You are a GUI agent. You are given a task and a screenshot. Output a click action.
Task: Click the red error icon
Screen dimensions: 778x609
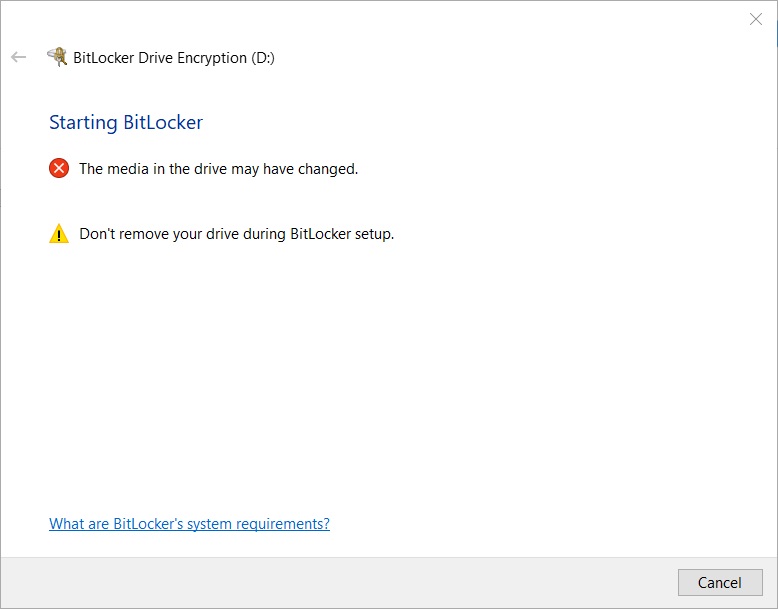click(59, 168)
